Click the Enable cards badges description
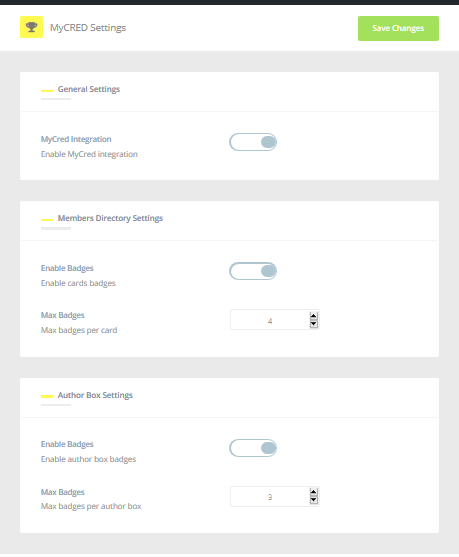Viewport: 459px width, 557px height. tap(78, 283)
